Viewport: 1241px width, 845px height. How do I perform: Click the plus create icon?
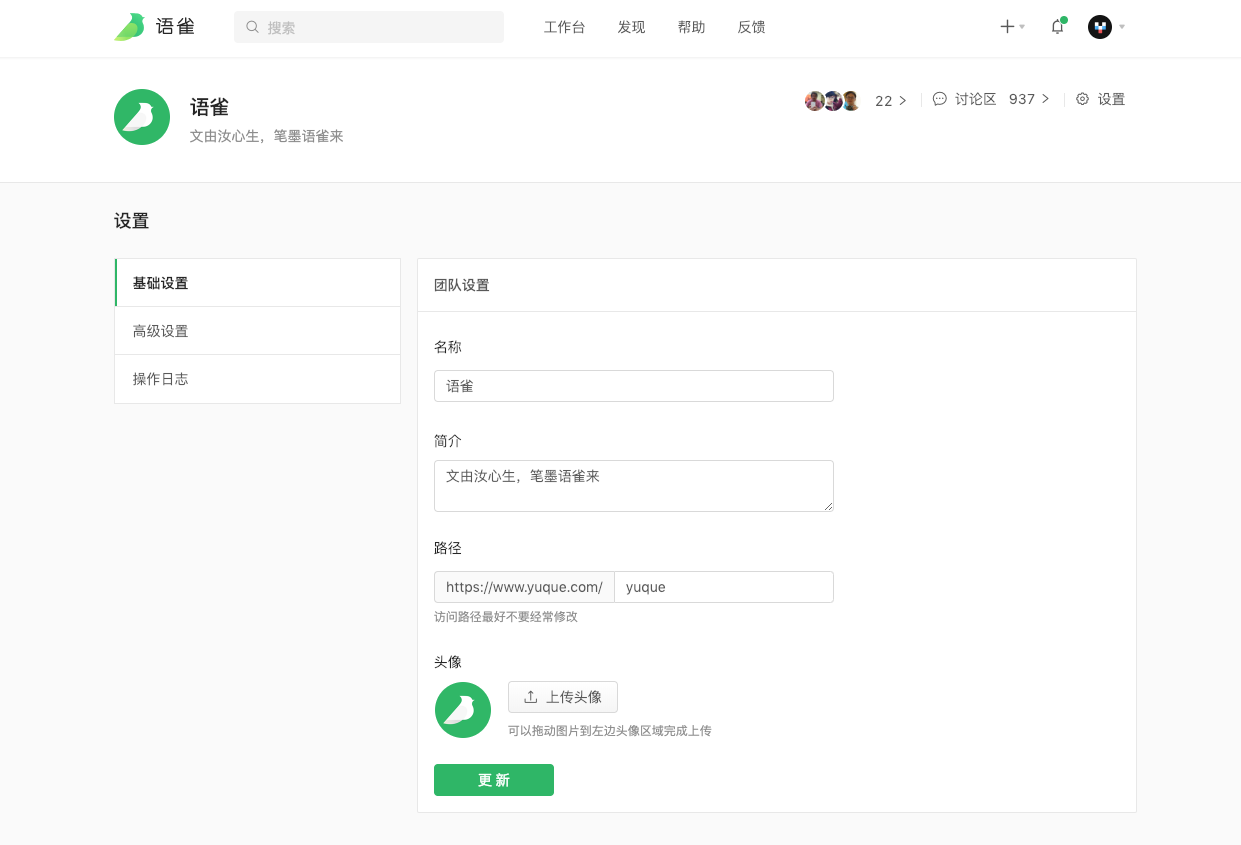click(x=1007, y=27)
